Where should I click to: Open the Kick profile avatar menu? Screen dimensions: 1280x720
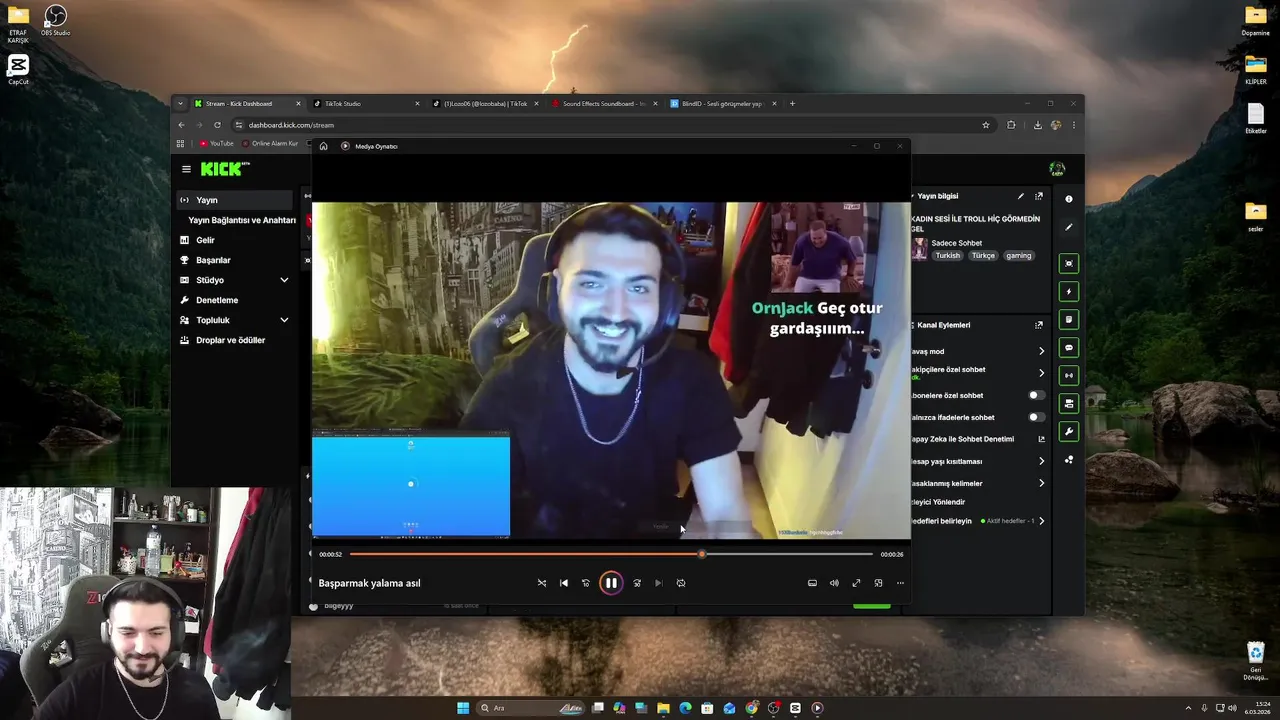click(x=1057, y=169)
